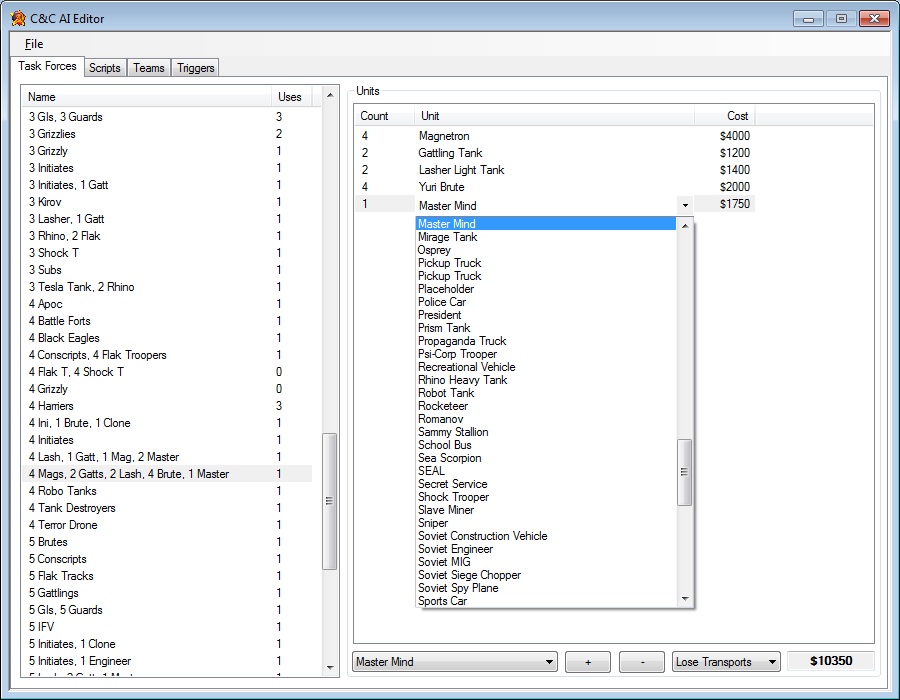Click the add unit plus button
Image resolution: width=900 pixels, height=700 pixels.
coord(588,662)
